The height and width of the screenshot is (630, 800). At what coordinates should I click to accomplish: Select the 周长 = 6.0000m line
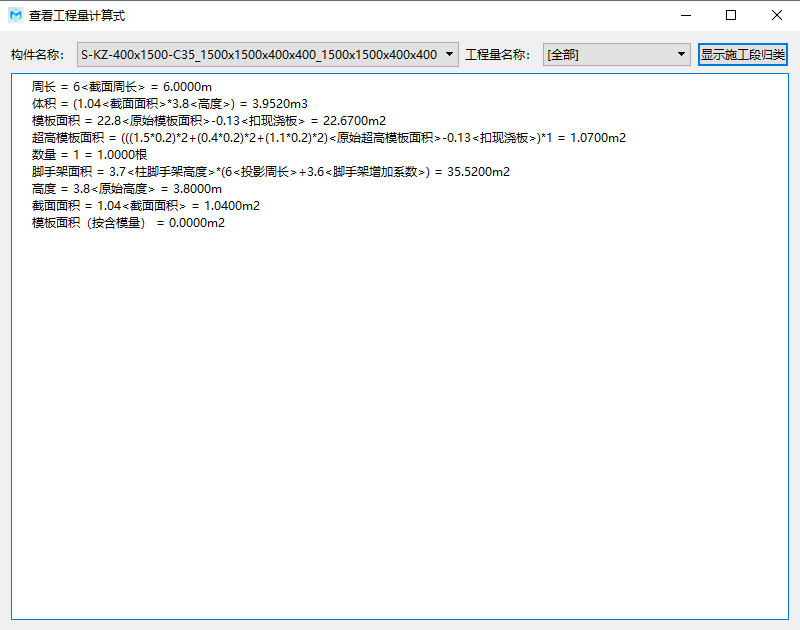[x=121, y=87]
